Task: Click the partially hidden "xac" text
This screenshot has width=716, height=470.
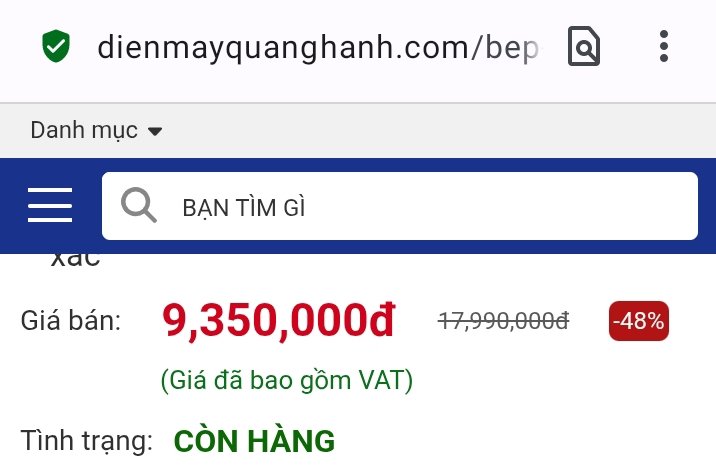Action: 75,259
